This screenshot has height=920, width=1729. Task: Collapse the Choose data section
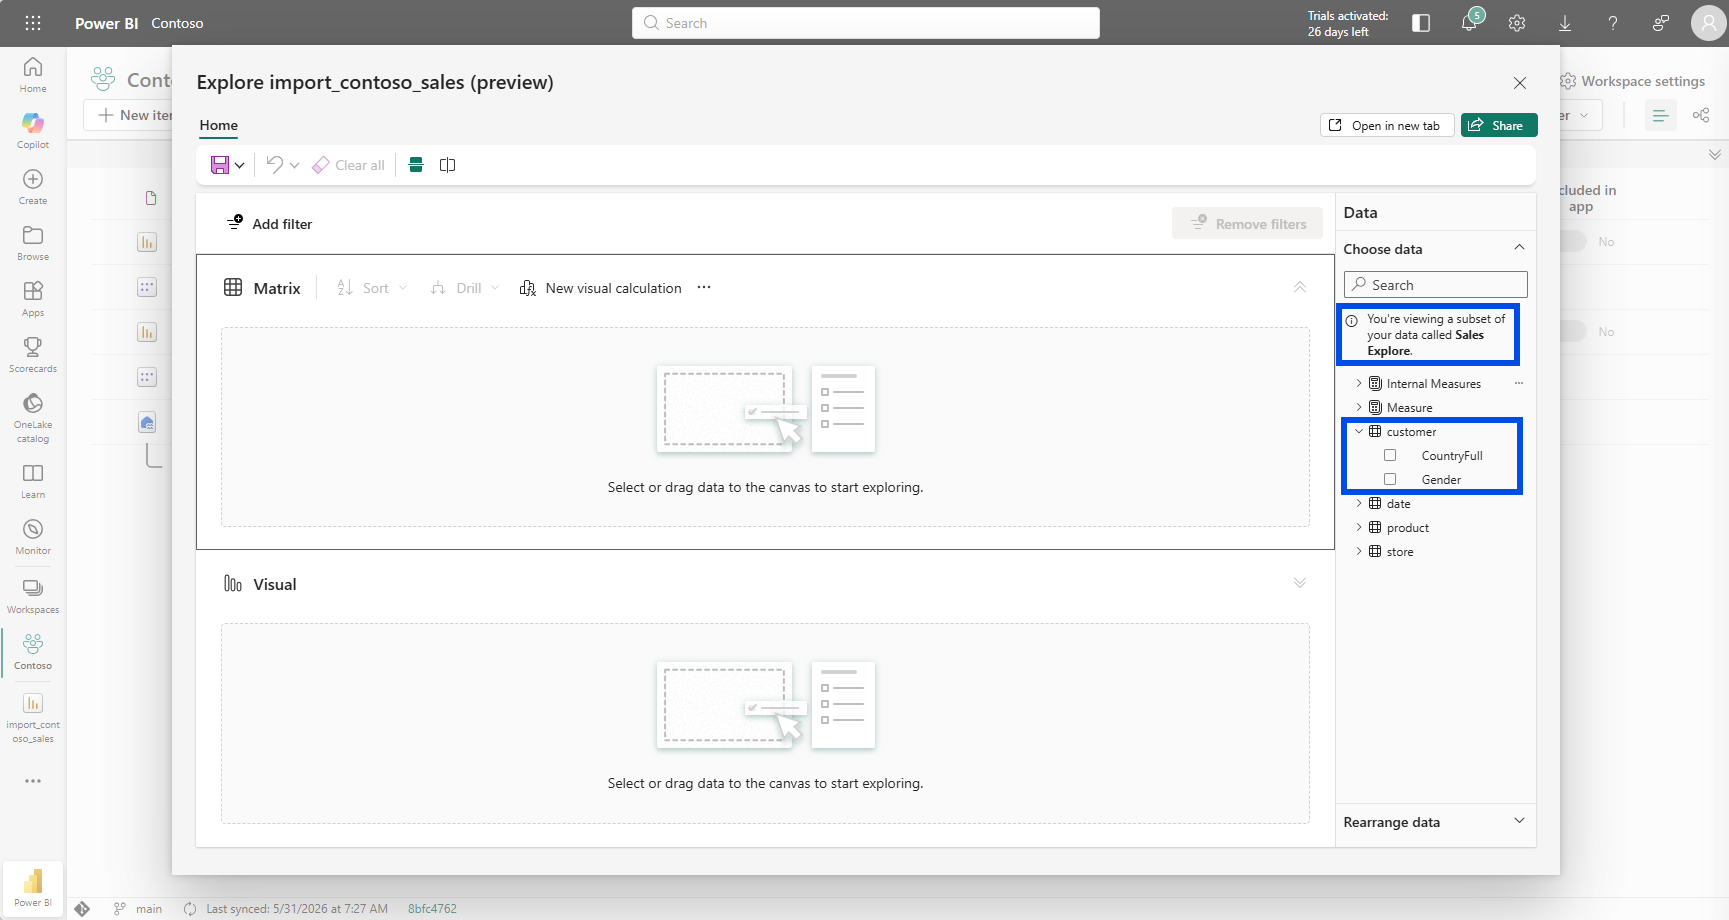[x=1519, y=248]
